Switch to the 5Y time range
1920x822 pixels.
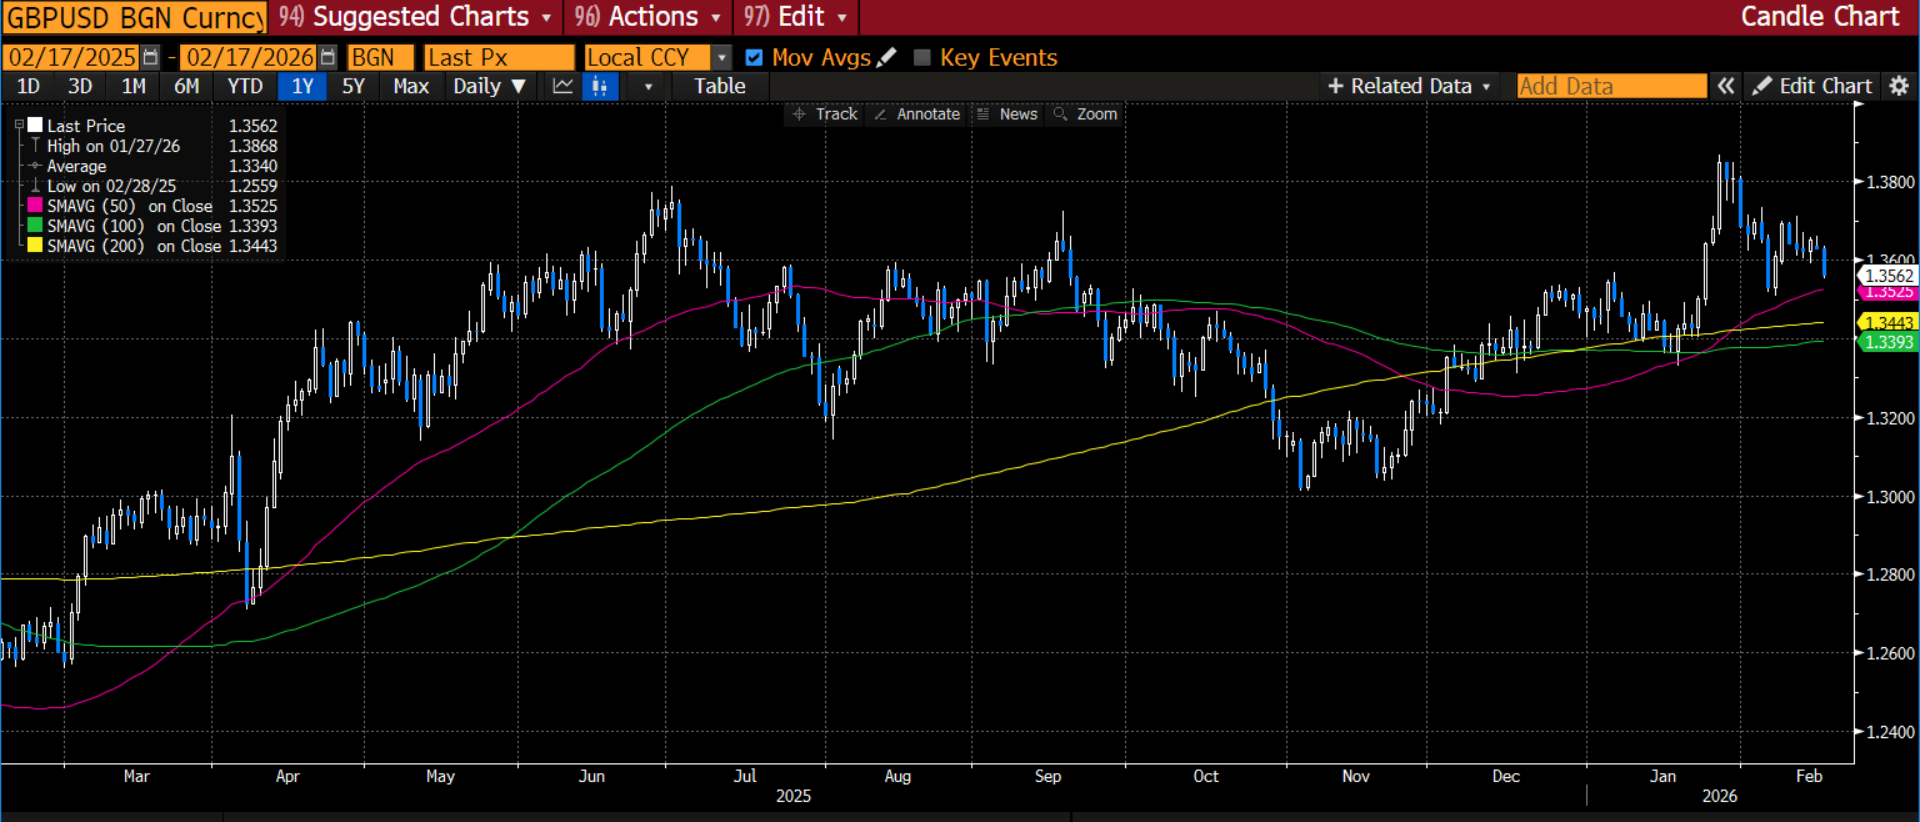[353, 87]
